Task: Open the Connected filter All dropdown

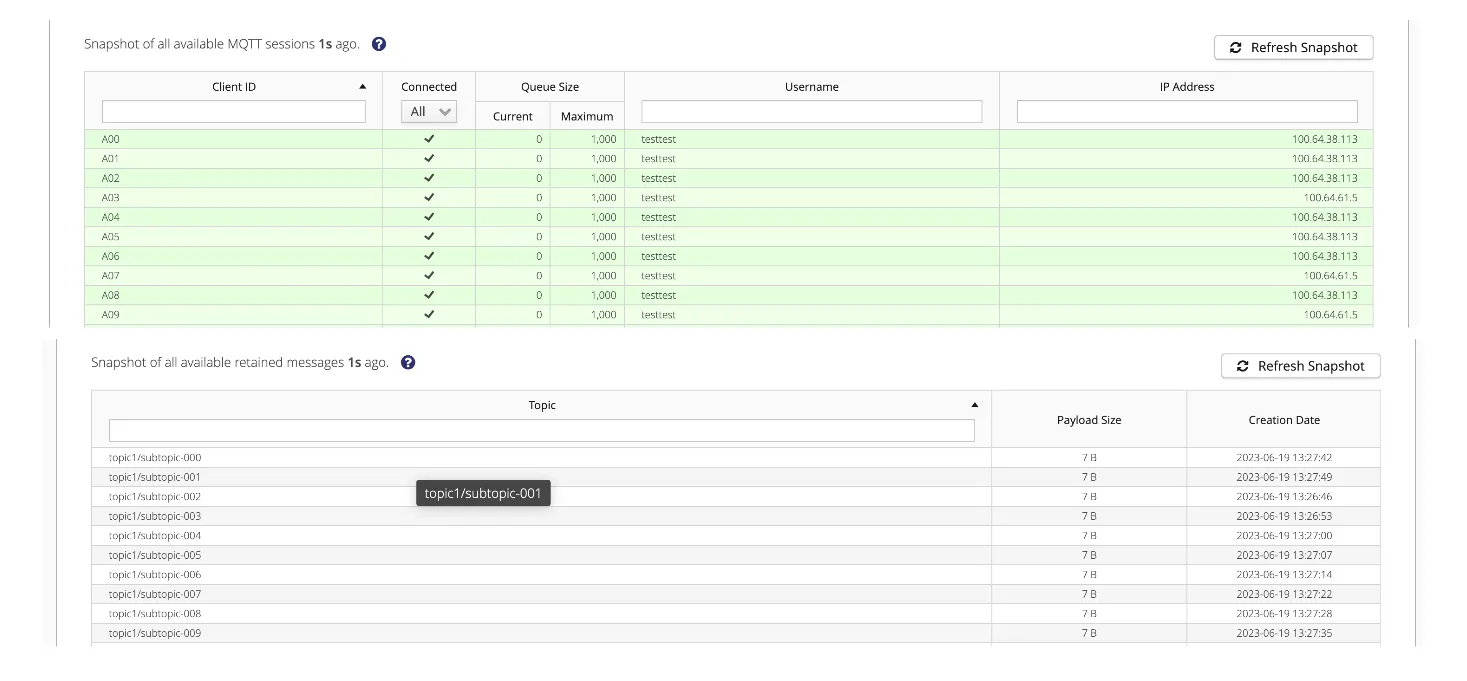Action: (429, 112)
